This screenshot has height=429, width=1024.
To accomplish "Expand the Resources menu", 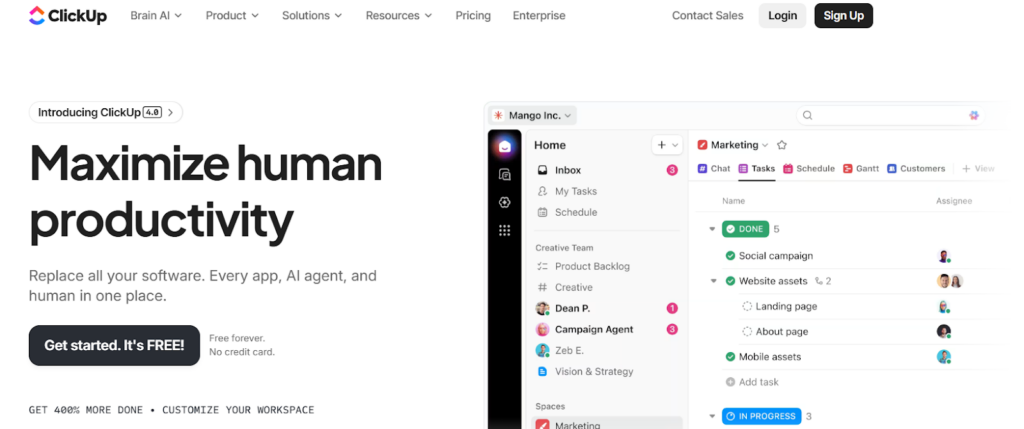I will [x=398, y=16].
